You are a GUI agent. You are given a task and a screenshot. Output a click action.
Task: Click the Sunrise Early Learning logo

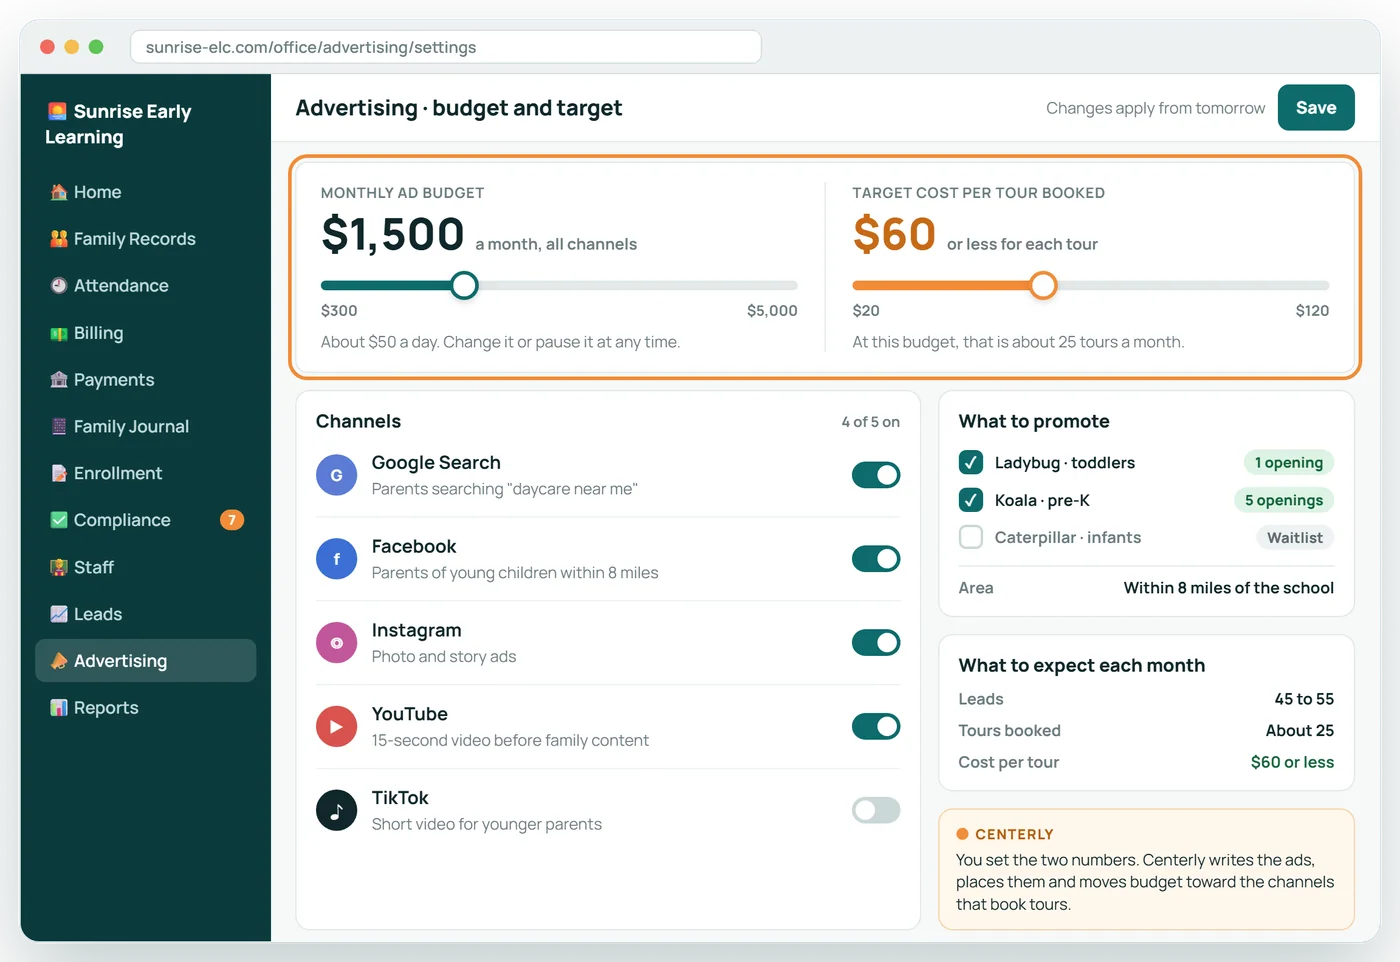click(119, 124)
